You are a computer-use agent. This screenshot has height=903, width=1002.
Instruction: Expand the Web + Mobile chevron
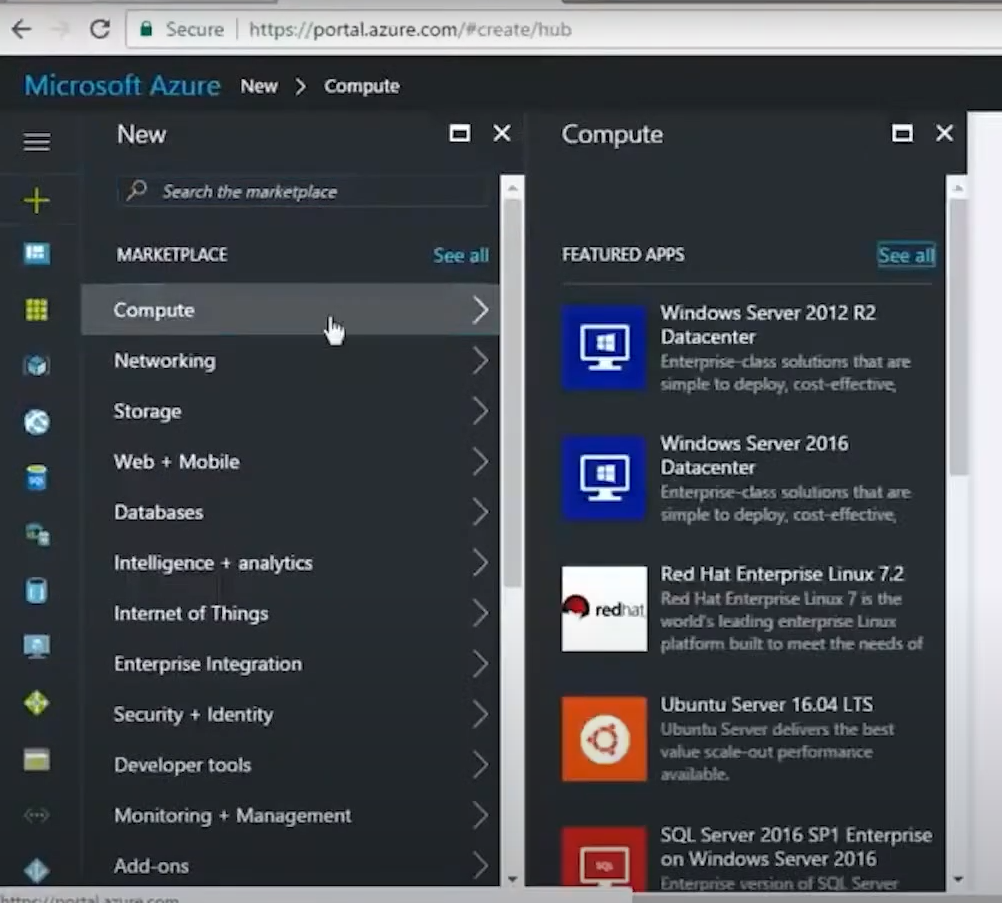pos(481,461)
